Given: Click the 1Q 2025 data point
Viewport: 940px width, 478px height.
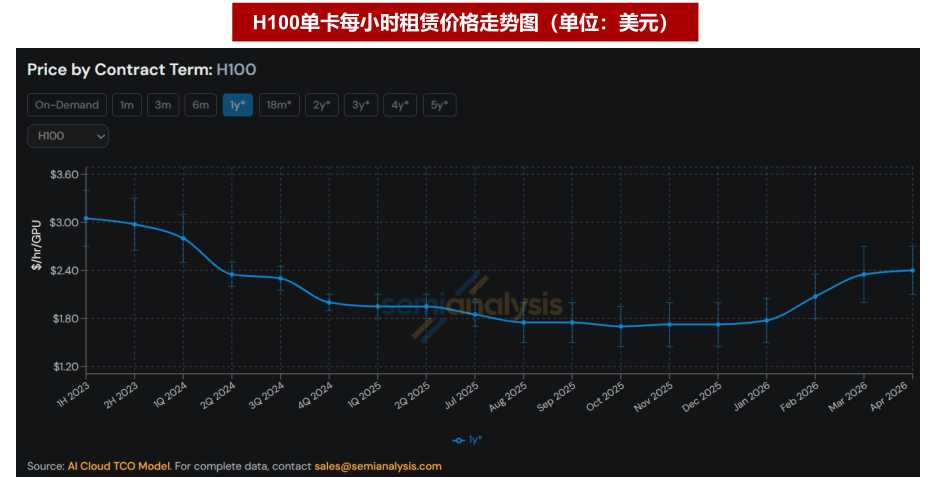Looking at the screenshot, I should coord(378,306).
